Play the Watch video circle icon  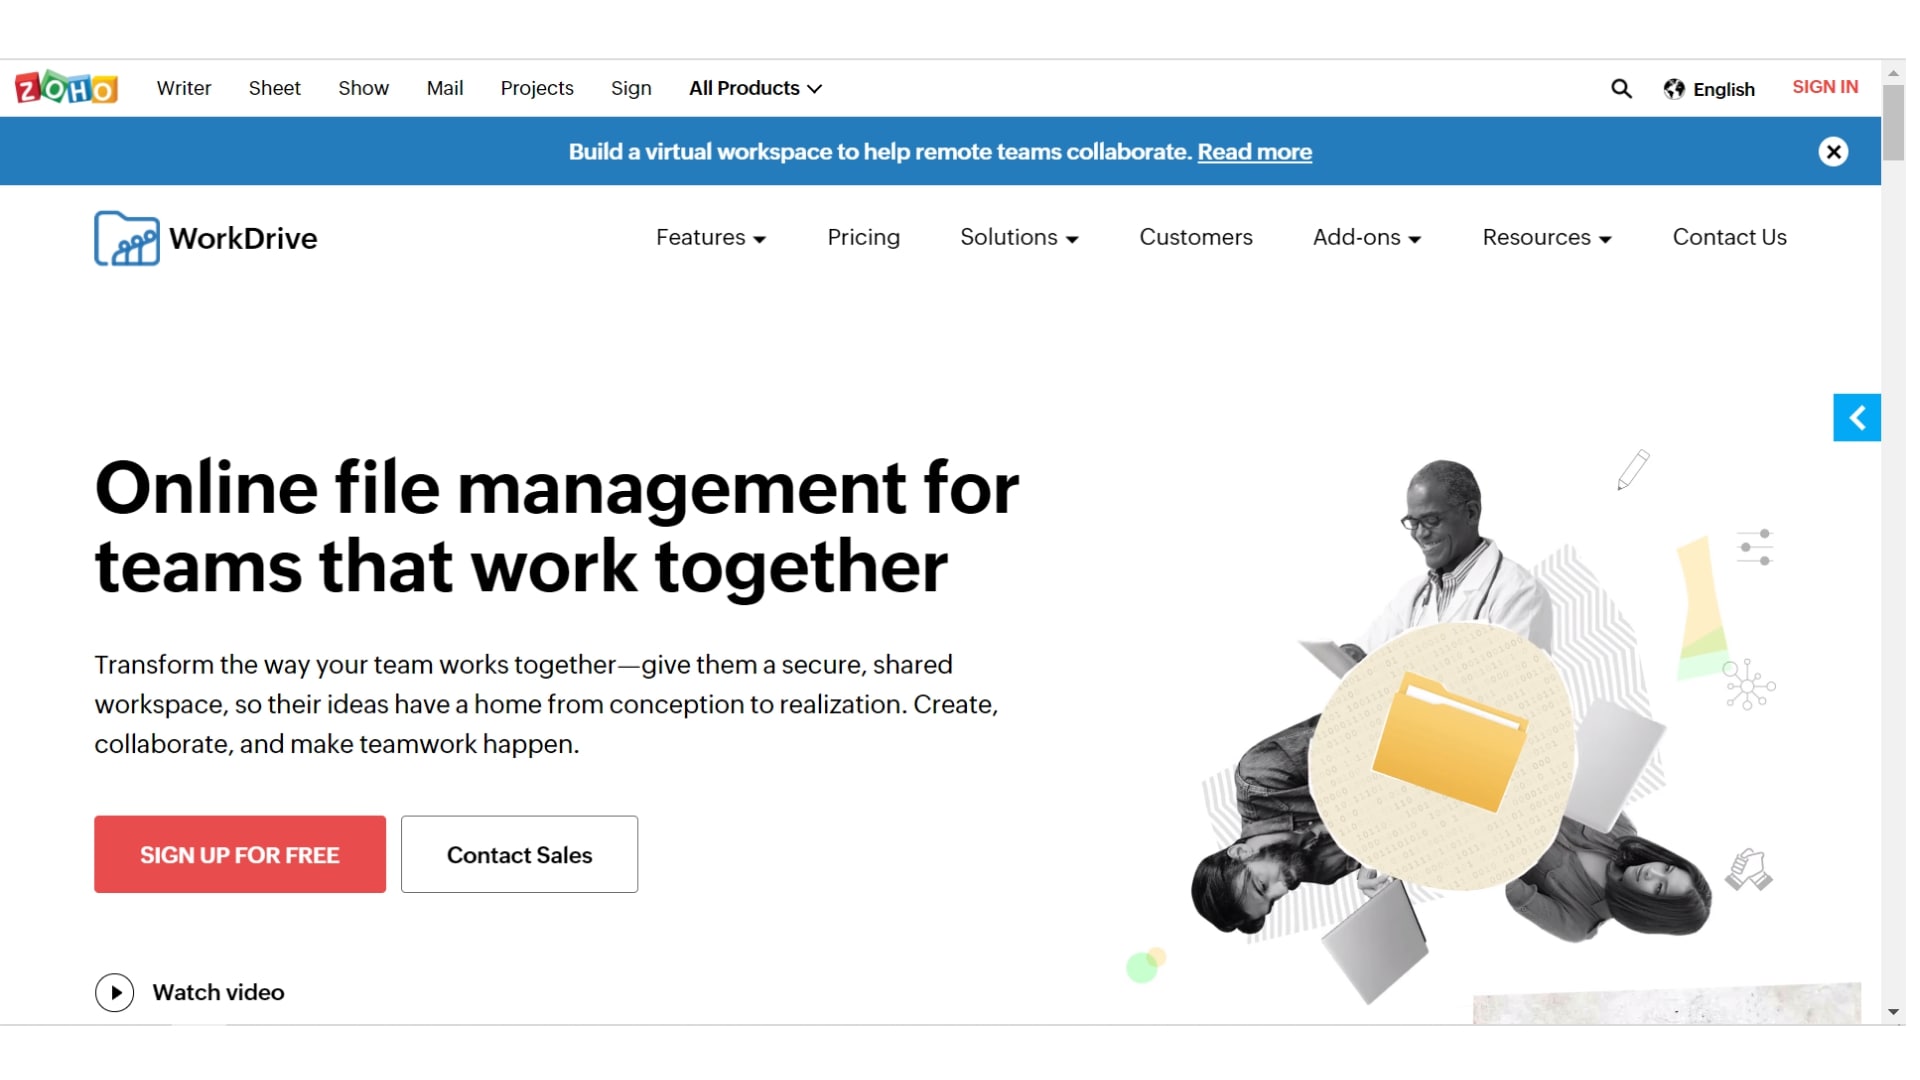click(115, 993)
